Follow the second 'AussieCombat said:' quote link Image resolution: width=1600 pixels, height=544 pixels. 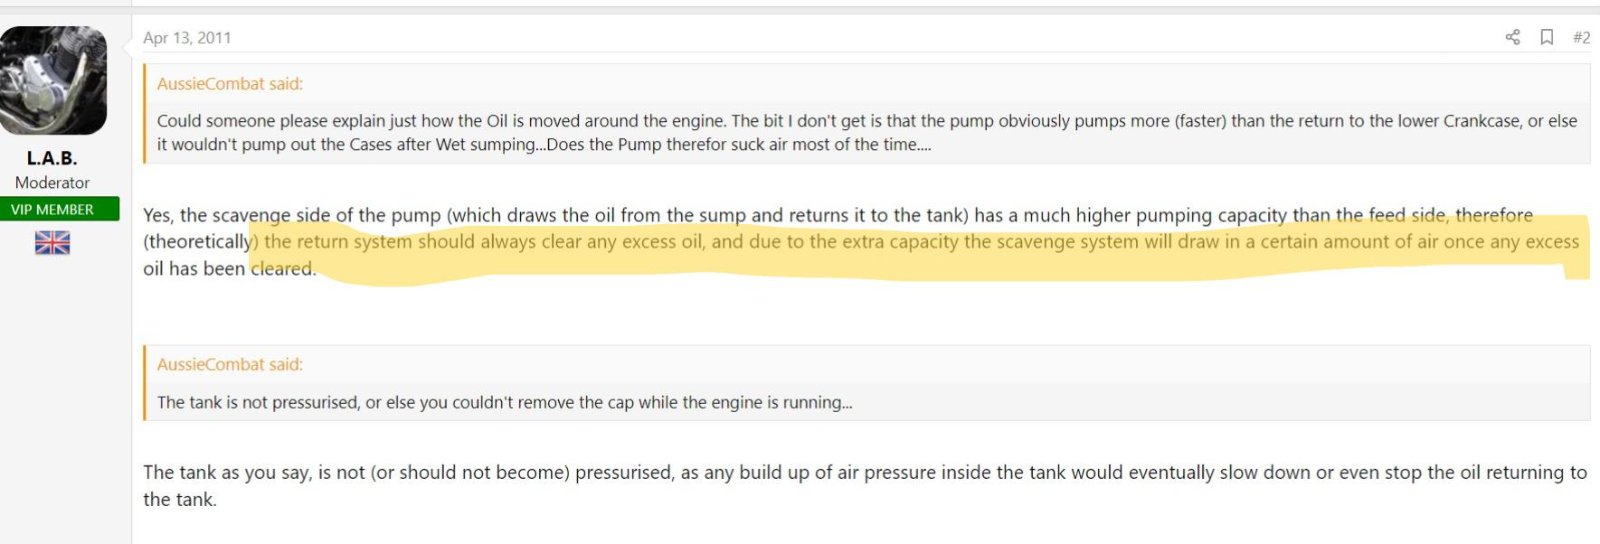click(229, 365)
